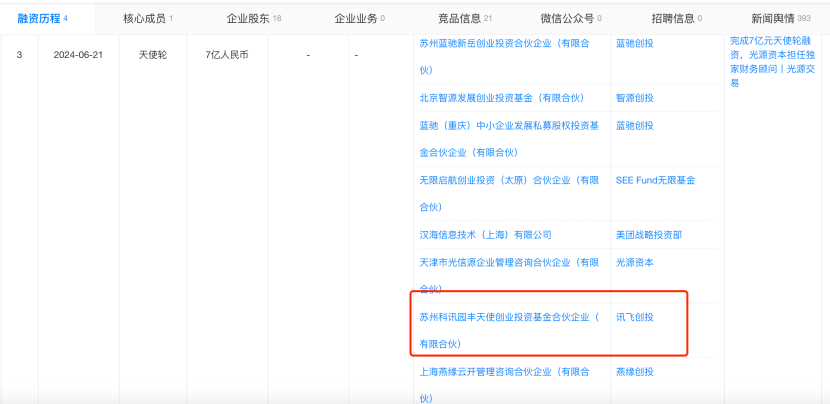Select row number 3 cell
Viewport: 830px width, 404px height.
click(x=19, y=55)
